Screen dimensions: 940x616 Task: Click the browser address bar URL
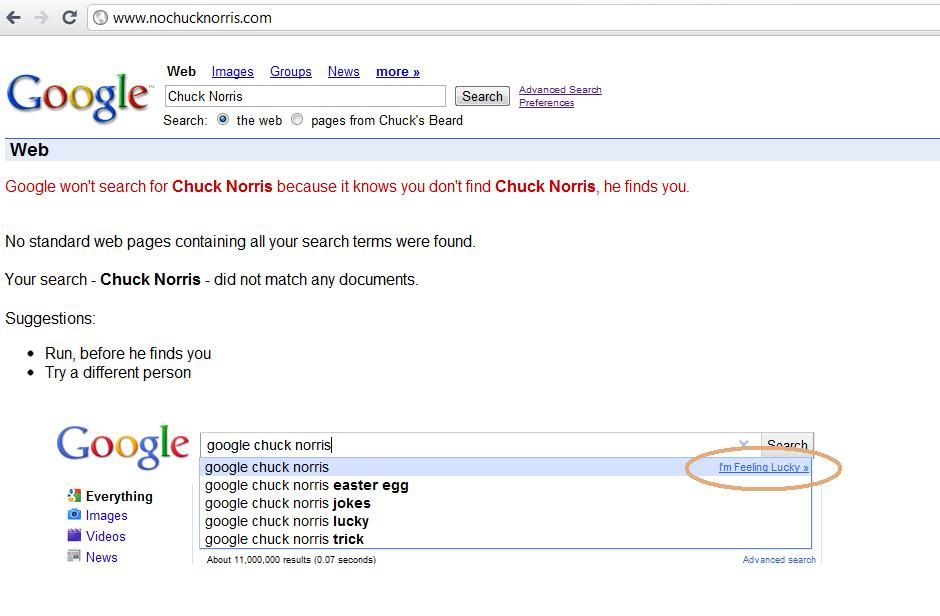tap(192, 18)
